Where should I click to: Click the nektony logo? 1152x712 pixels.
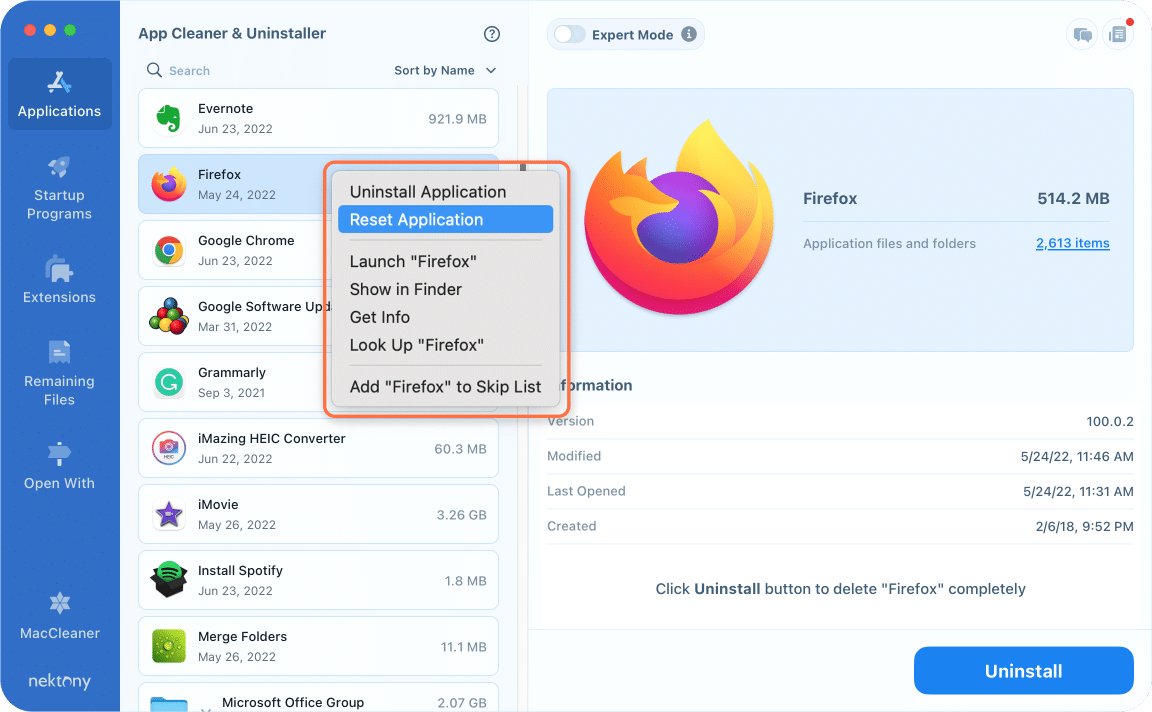pos(60,680)
